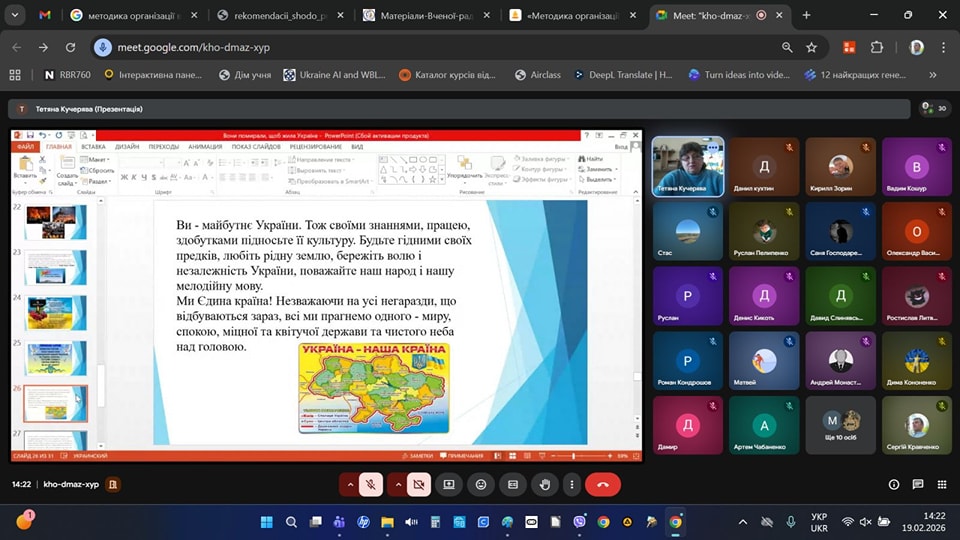Click Тетяна Кучерява's video tile
This screenshot has width=960, height=540.
coord(688,165)
